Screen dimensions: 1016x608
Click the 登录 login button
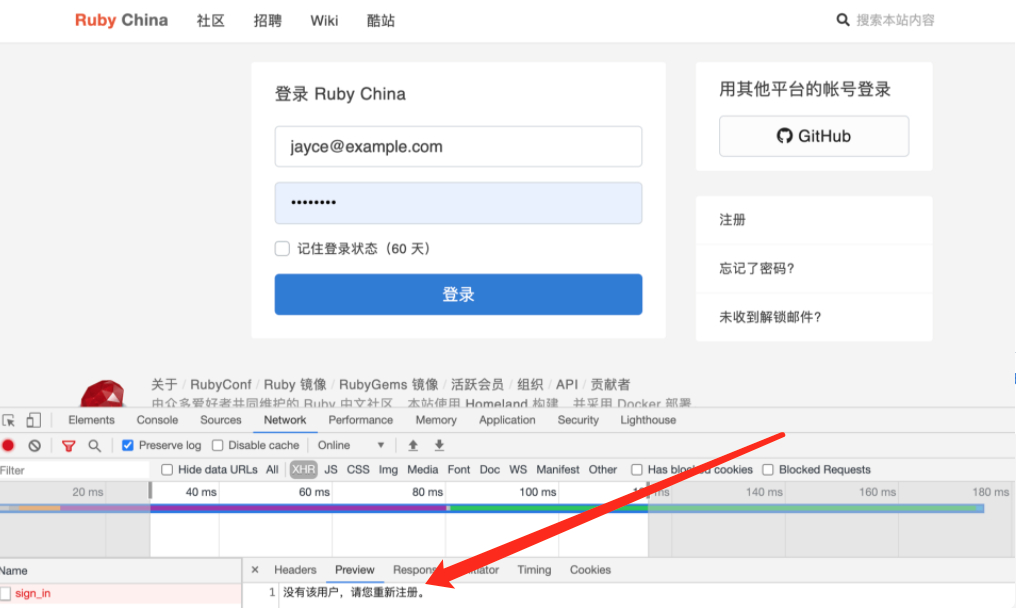tap(458, 294)
